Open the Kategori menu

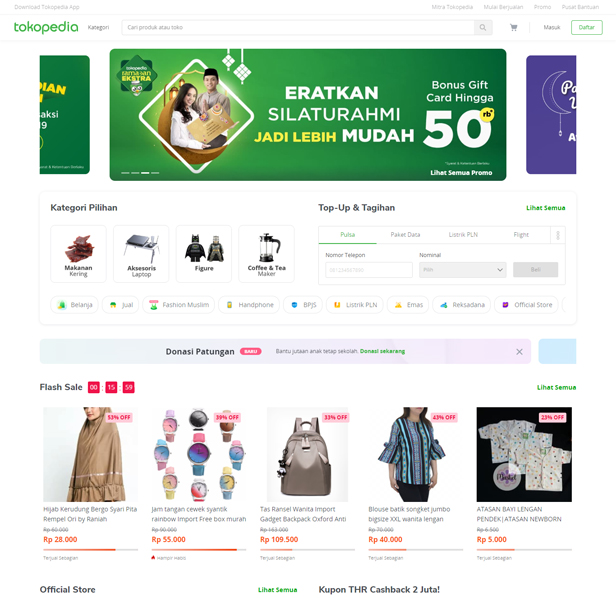coord(98,28)
